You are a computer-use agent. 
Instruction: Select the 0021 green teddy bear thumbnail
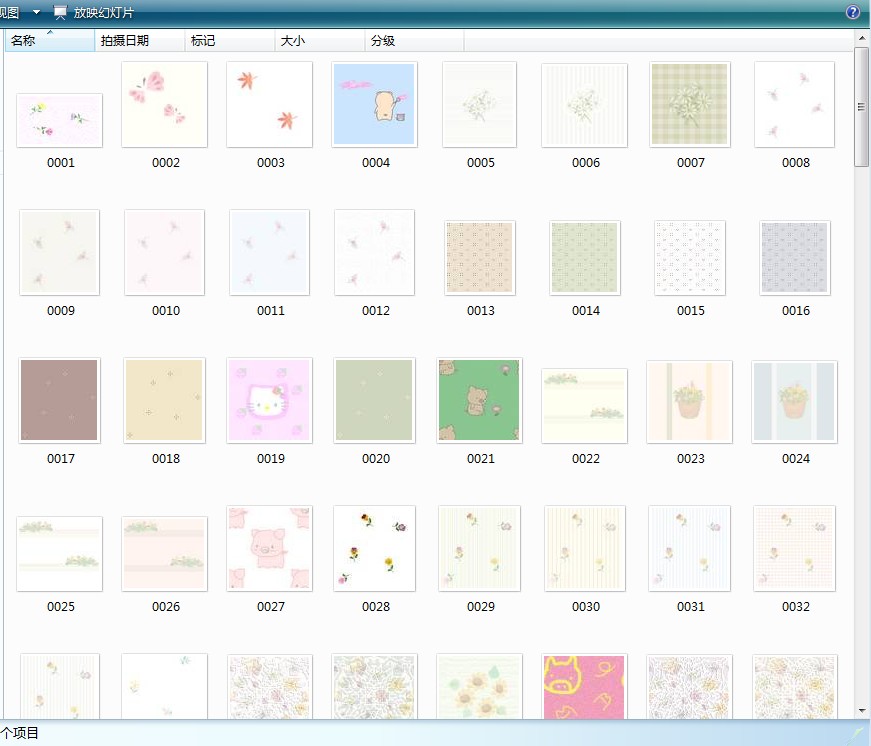pyautogui.click(x=479, y=400)
